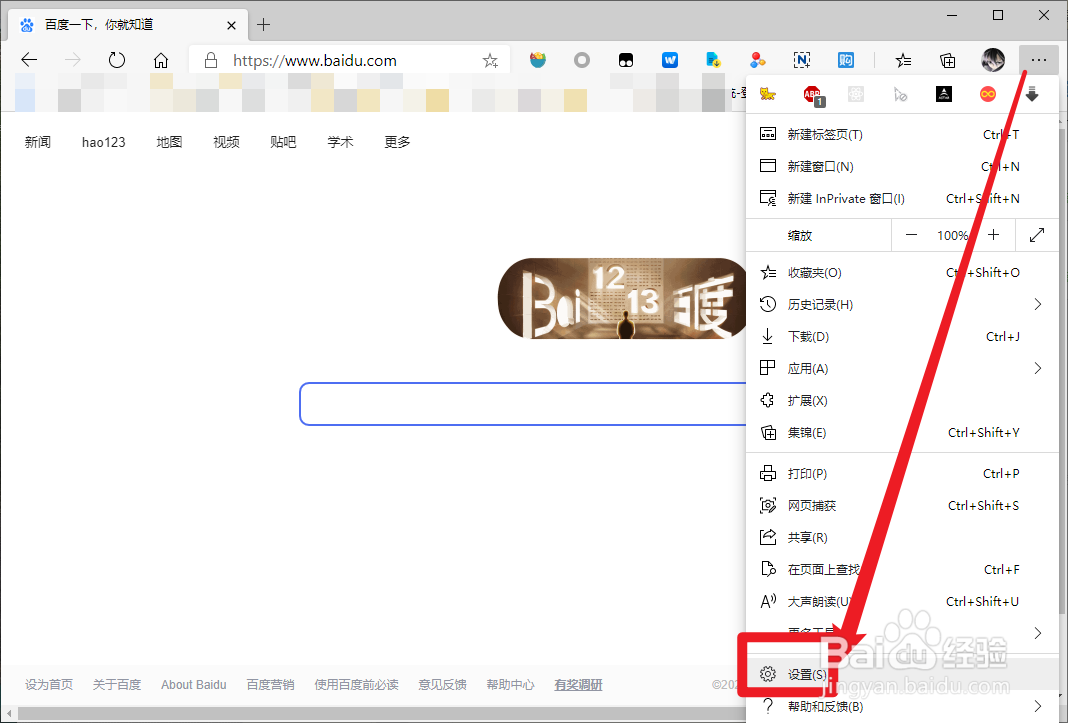Viewport: 1068px width, 723px height.
Task: Open the AdBlock Plus extension icon
Action: pyautogui.click(x=813, y=95)
